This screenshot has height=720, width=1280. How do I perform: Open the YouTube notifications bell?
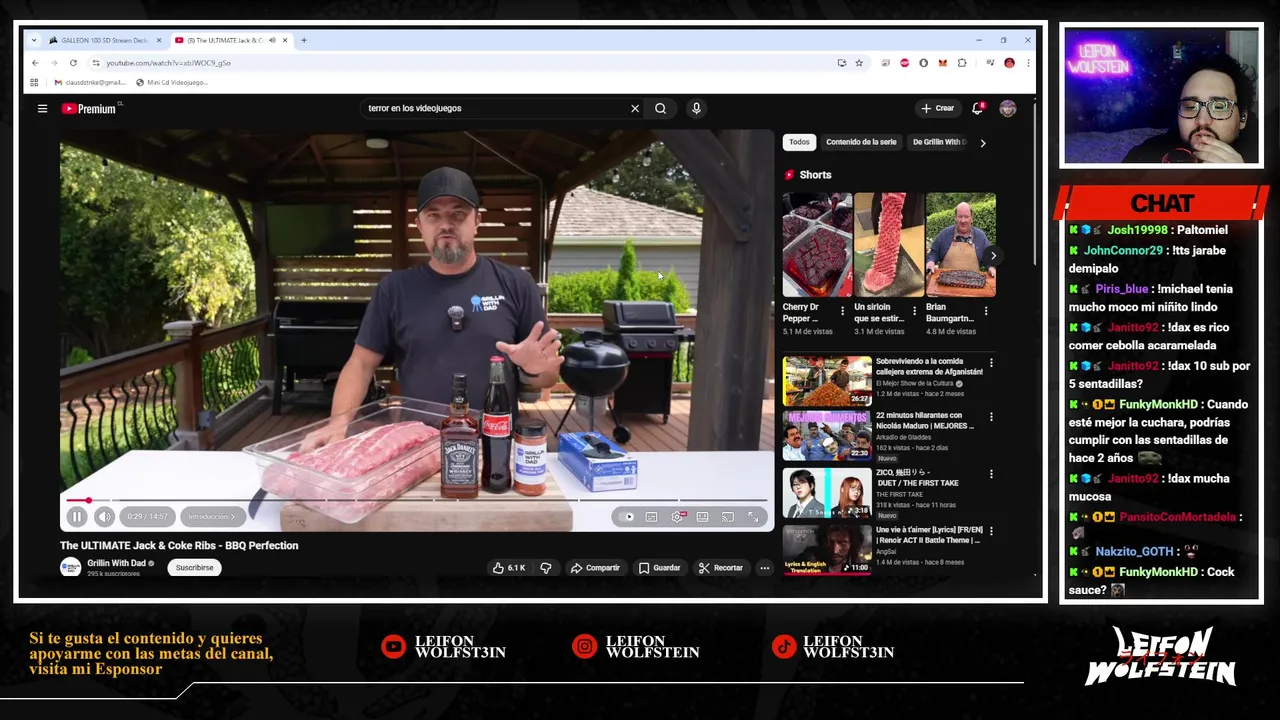coord(978,108)
